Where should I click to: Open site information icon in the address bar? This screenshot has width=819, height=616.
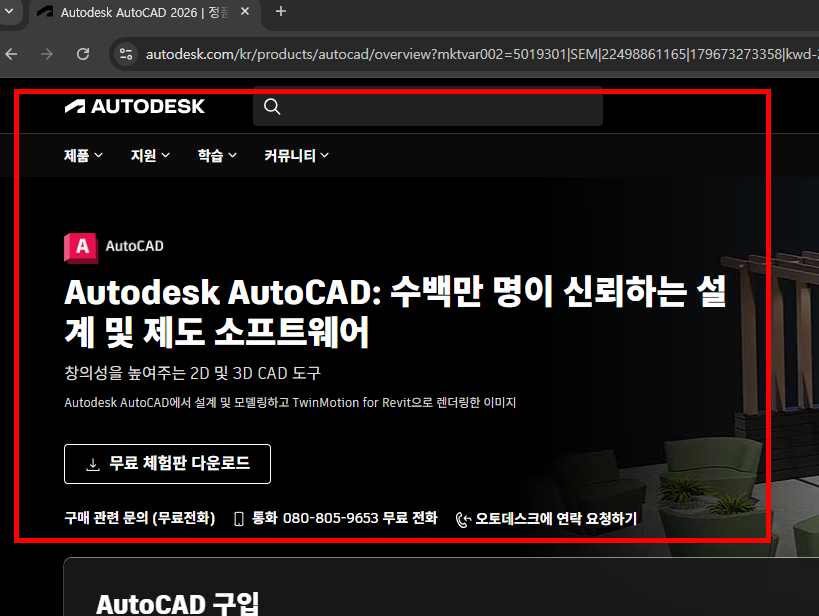[125, 54]
